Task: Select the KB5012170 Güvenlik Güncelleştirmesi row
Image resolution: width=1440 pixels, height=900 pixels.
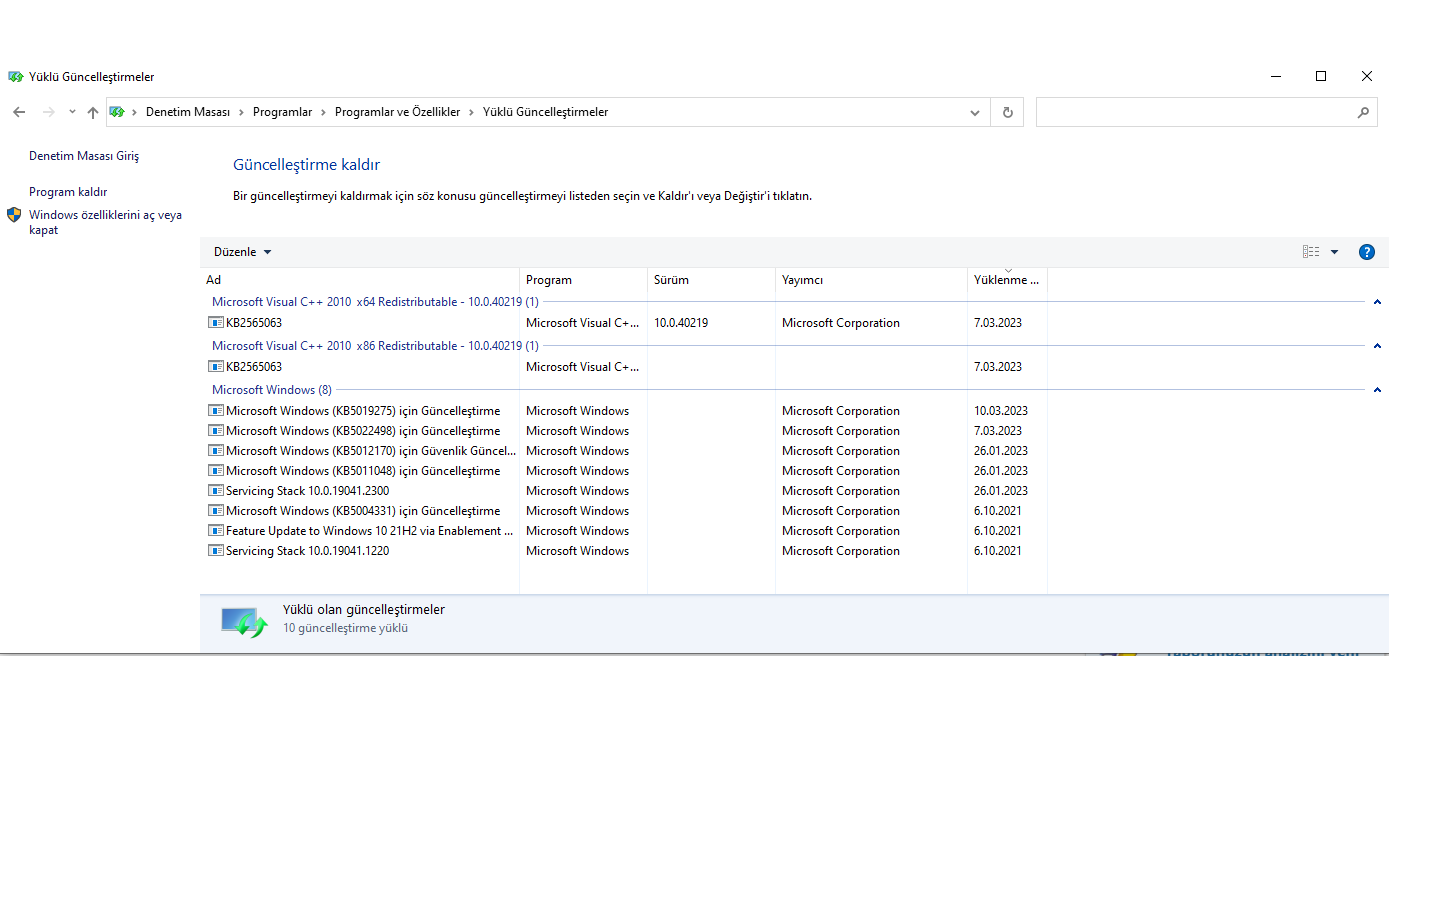Action: pyautogui.click(x=371, y=451)
